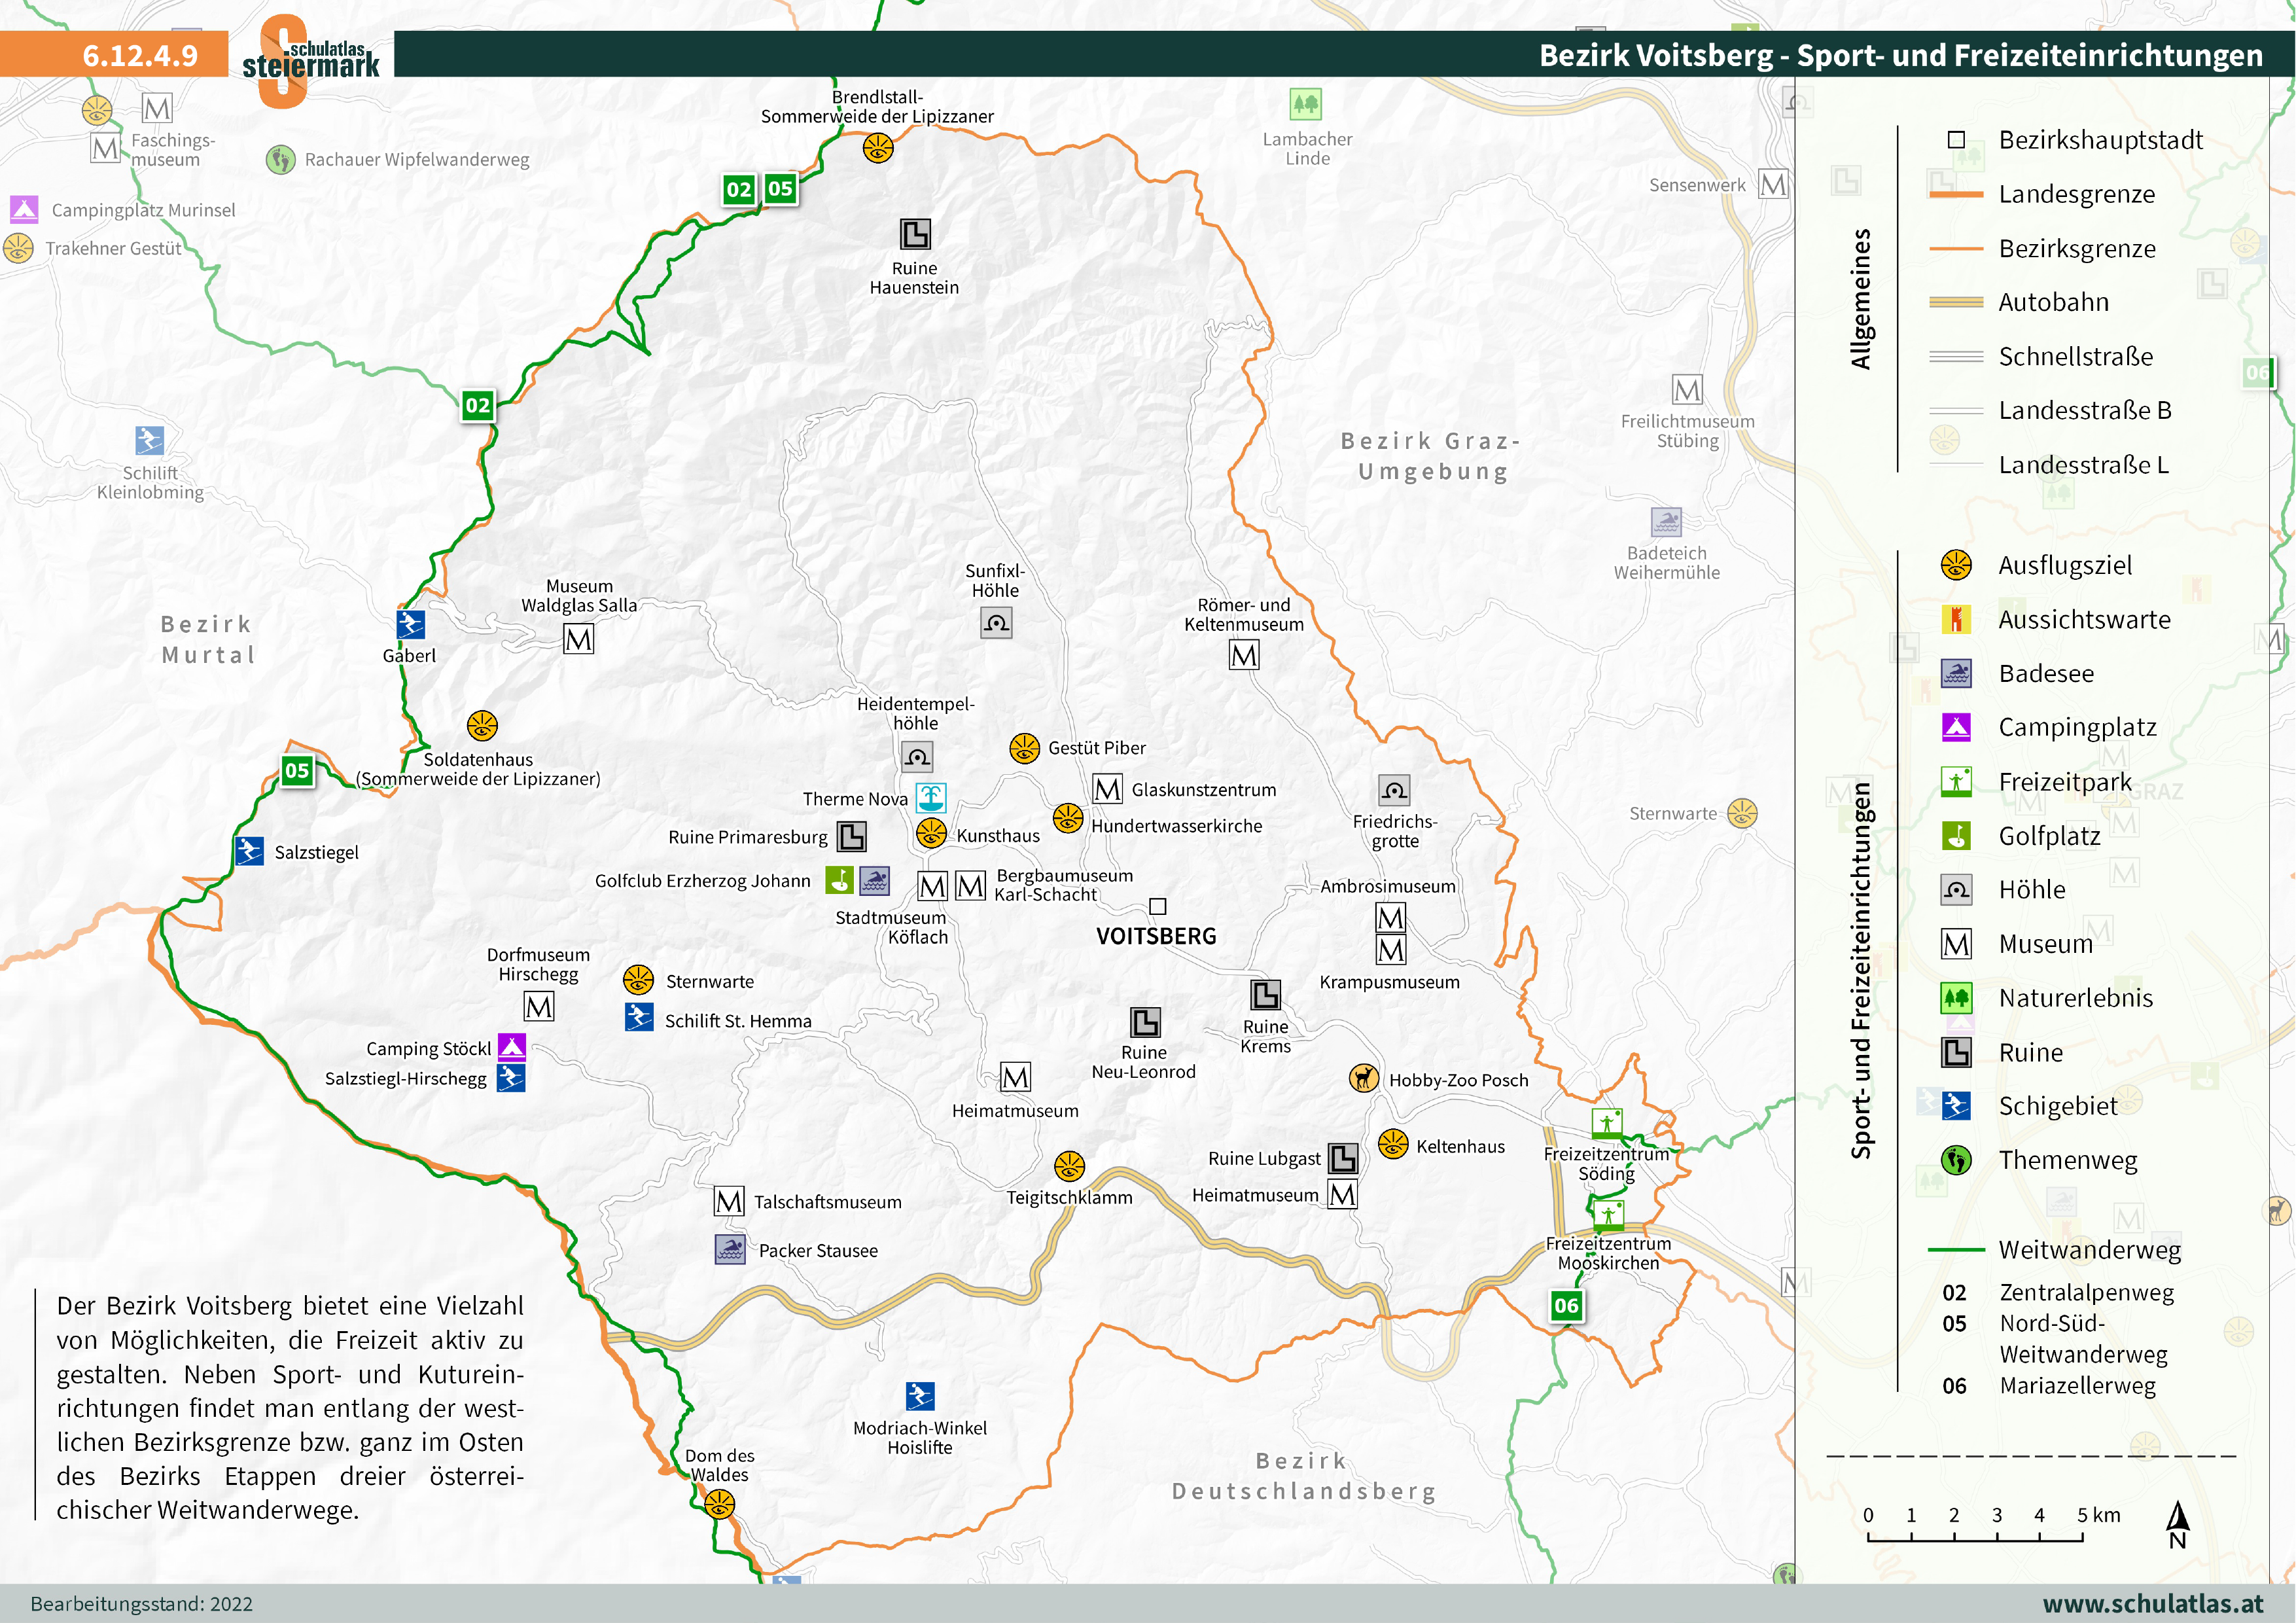Click green trail marker 06 near Mooskirchen
This screenshot has height=1623, width=2296.
pyautogui.click(x=1566, y=1305)
